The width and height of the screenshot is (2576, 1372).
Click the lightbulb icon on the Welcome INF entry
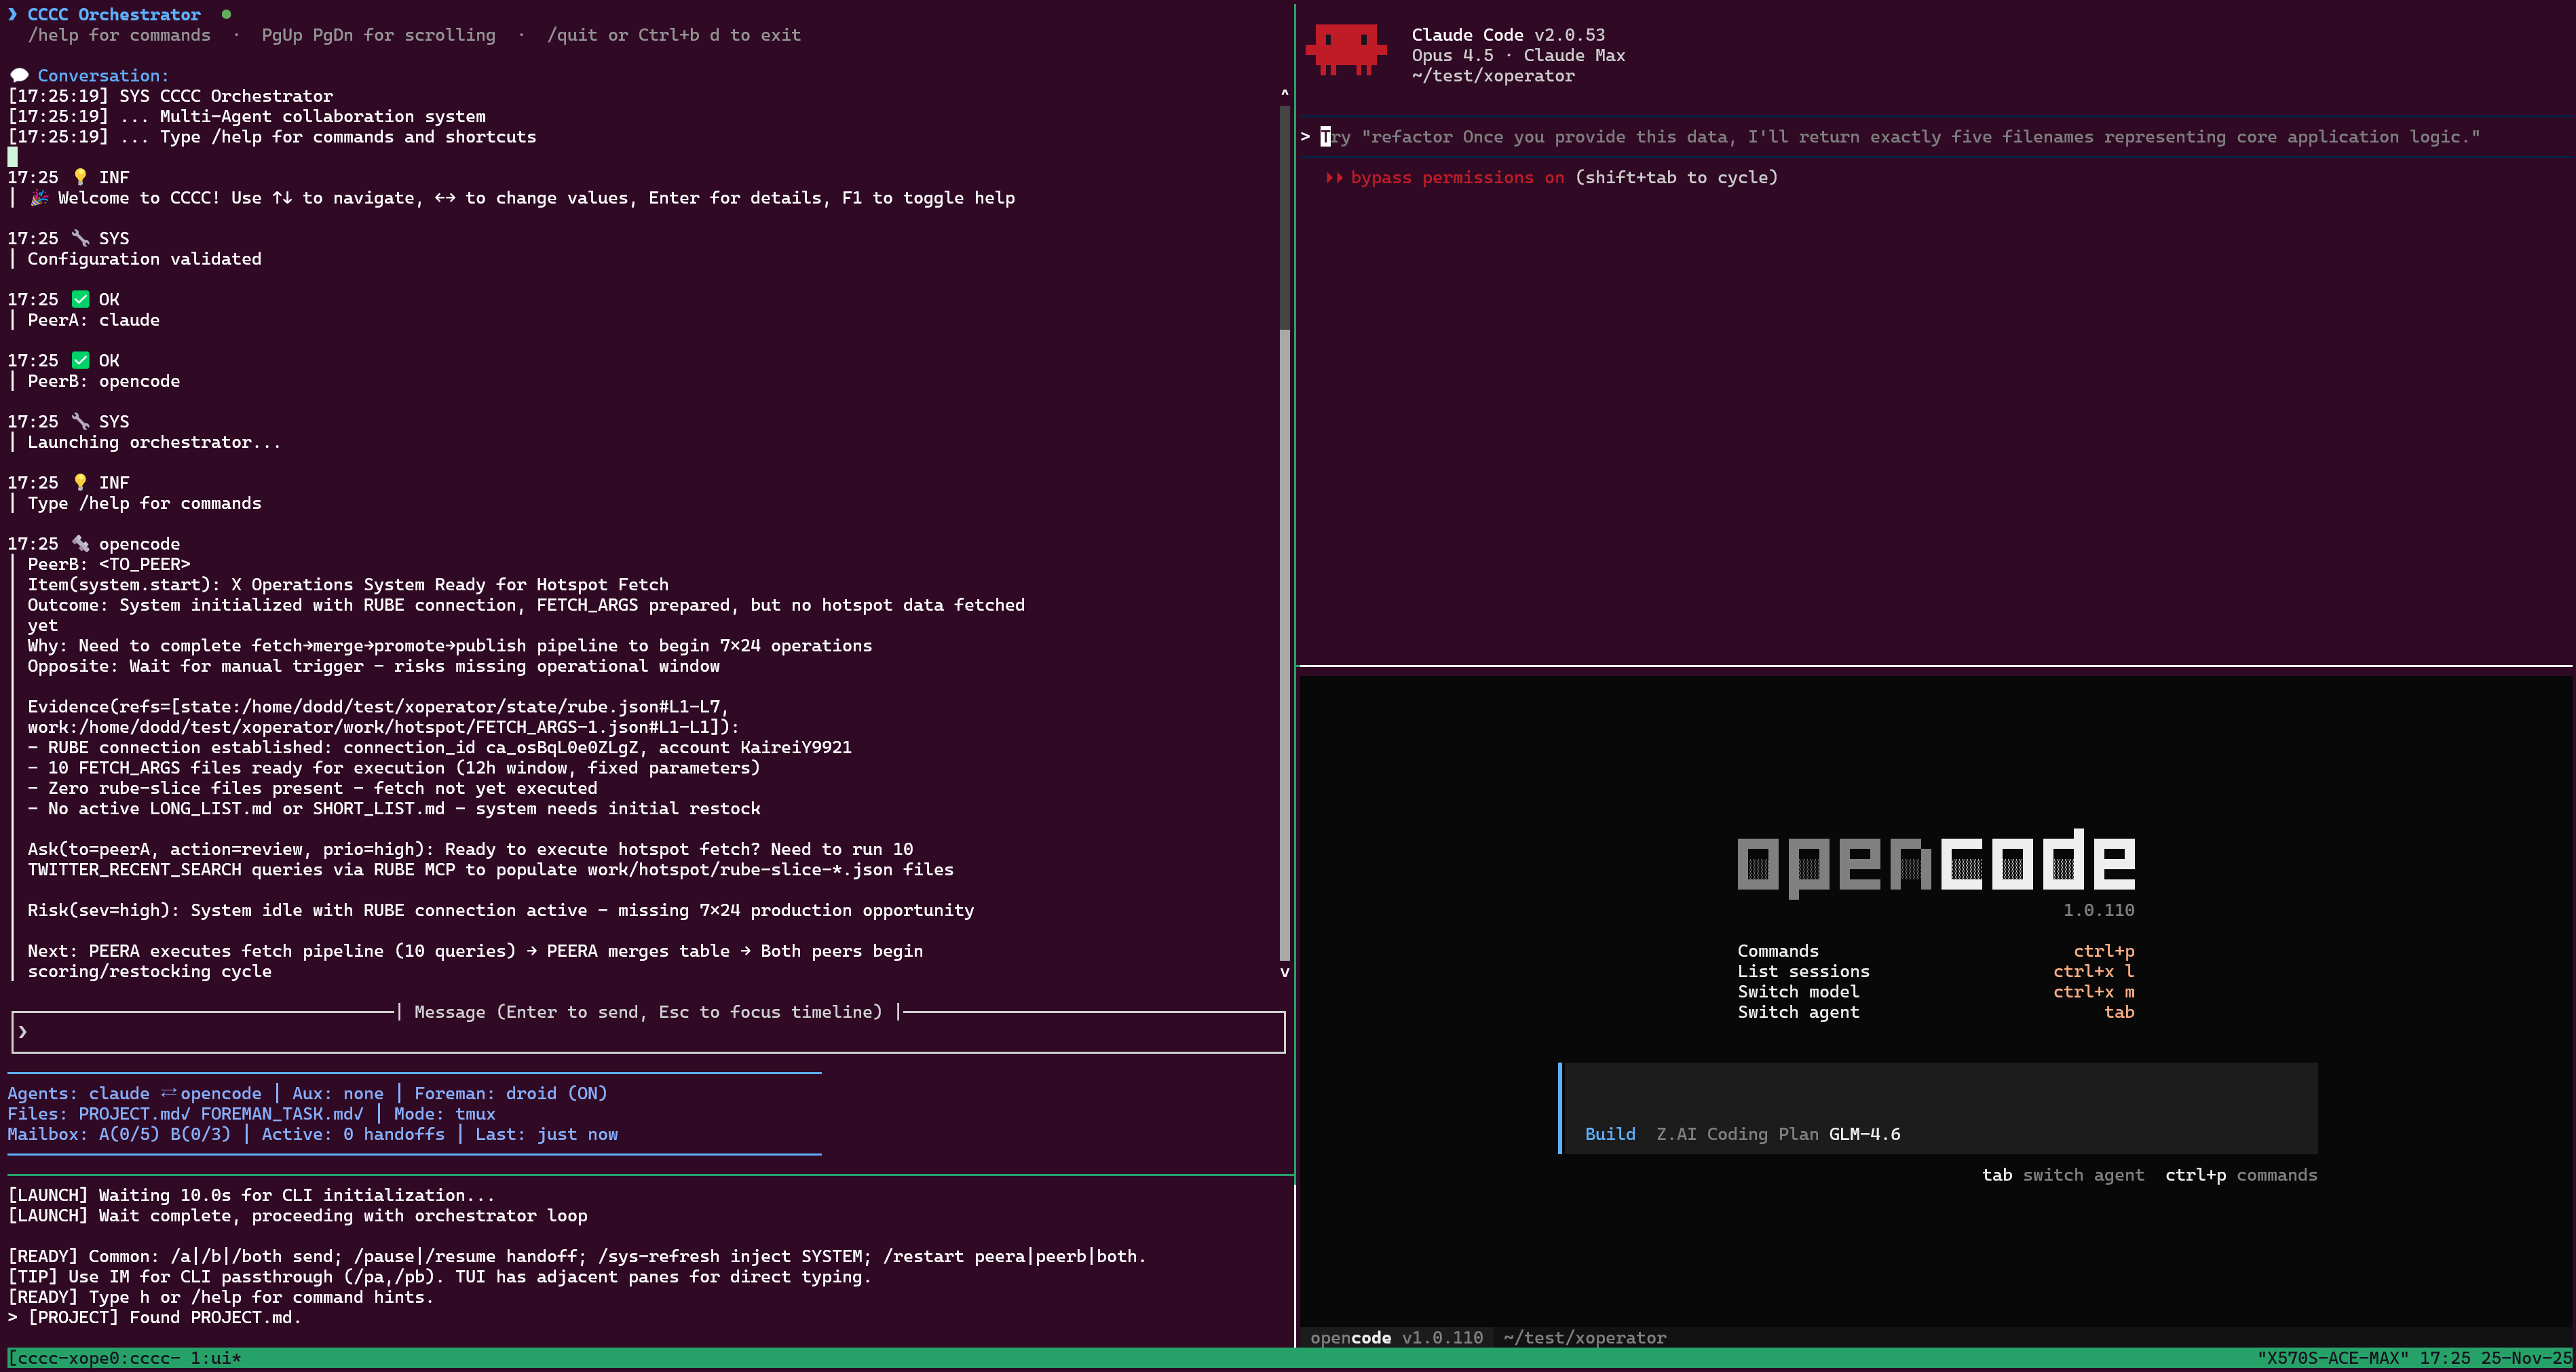pos(81,177)
